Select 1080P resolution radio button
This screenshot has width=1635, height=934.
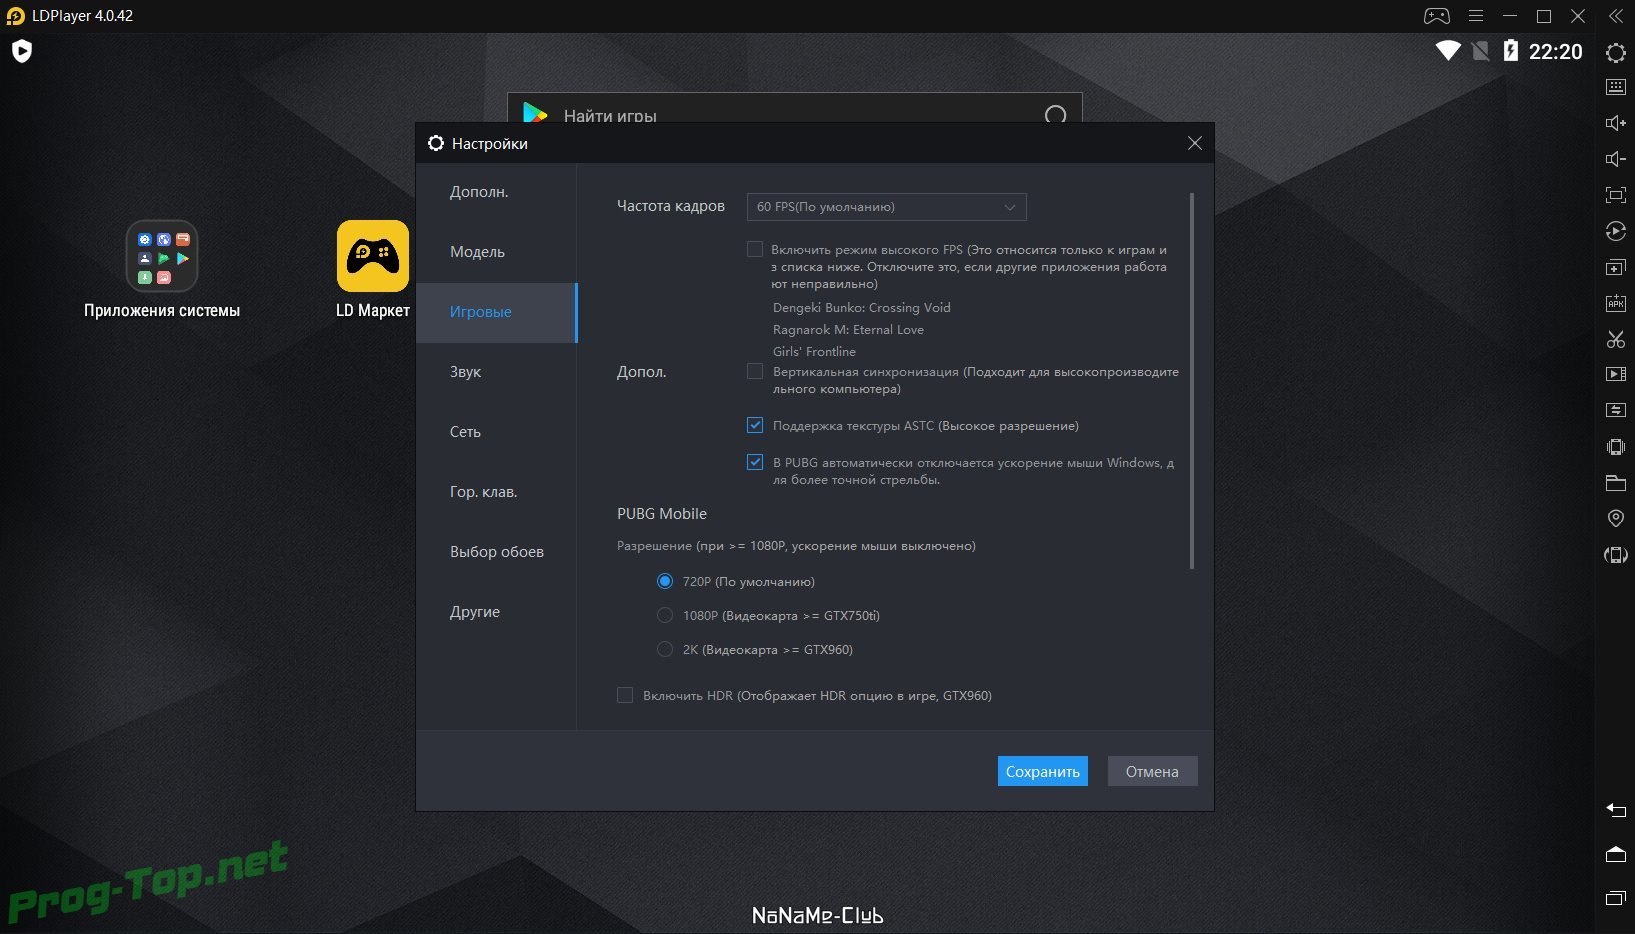665,615
